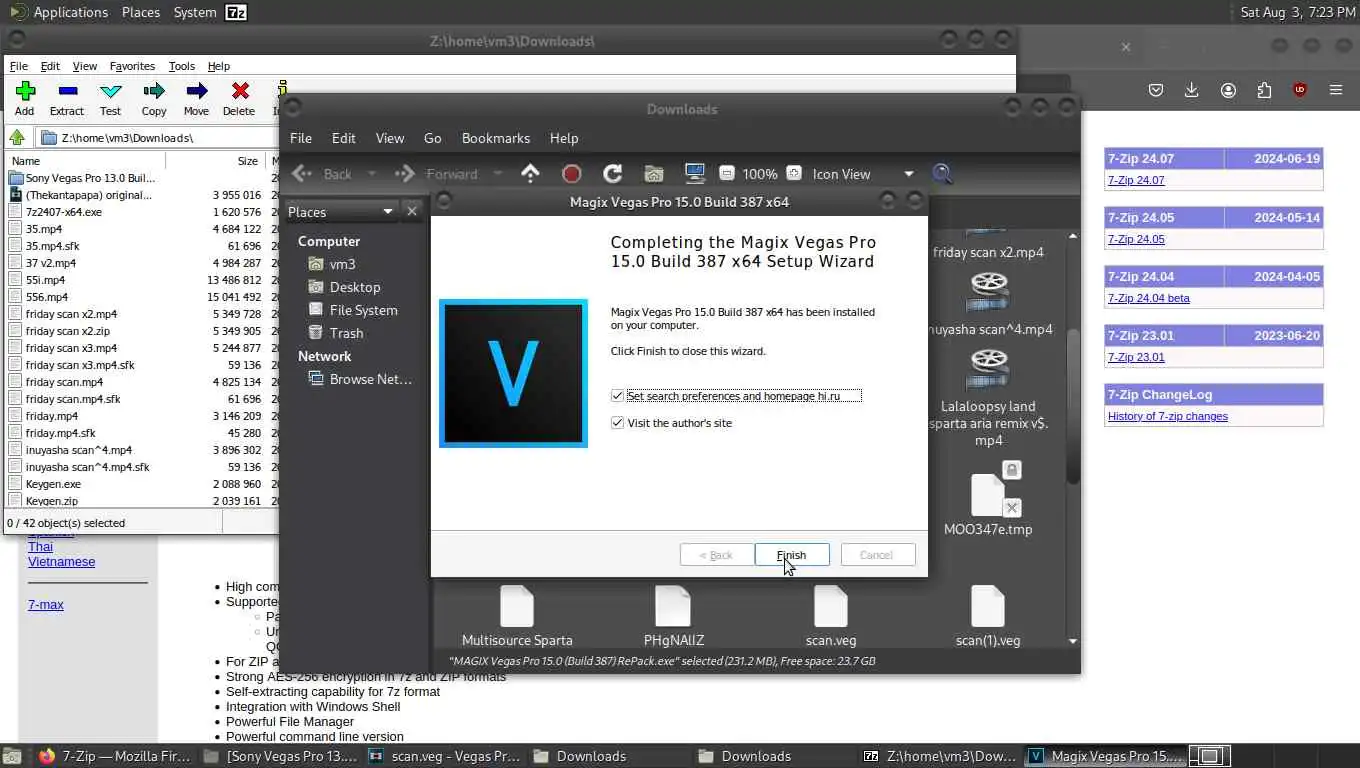This screenshot has width=1360, height=768.
Task: Open scan.veg file icon in Downloads
Action: coord(830,606)
